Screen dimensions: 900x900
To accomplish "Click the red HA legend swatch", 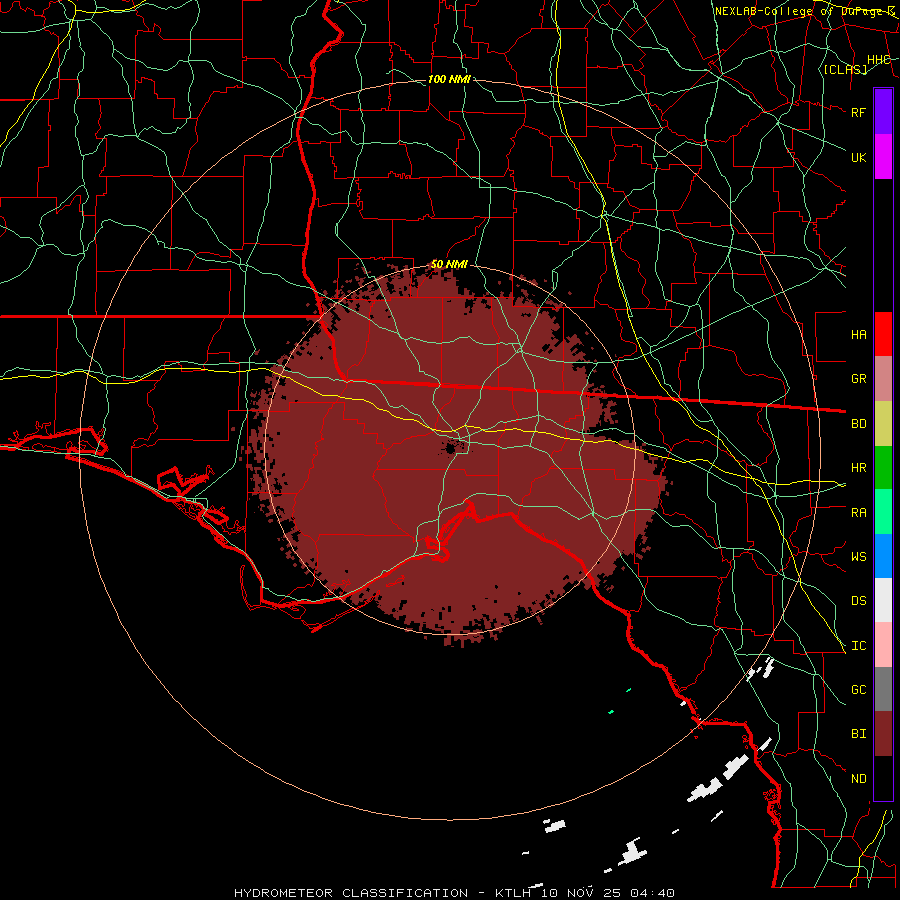I will tap(883, 334).
